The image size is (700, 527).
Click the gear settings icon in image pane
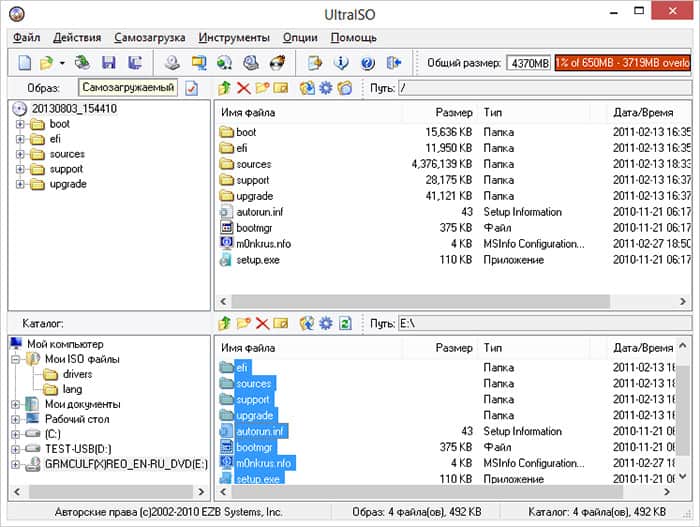(x=326, y=88)
